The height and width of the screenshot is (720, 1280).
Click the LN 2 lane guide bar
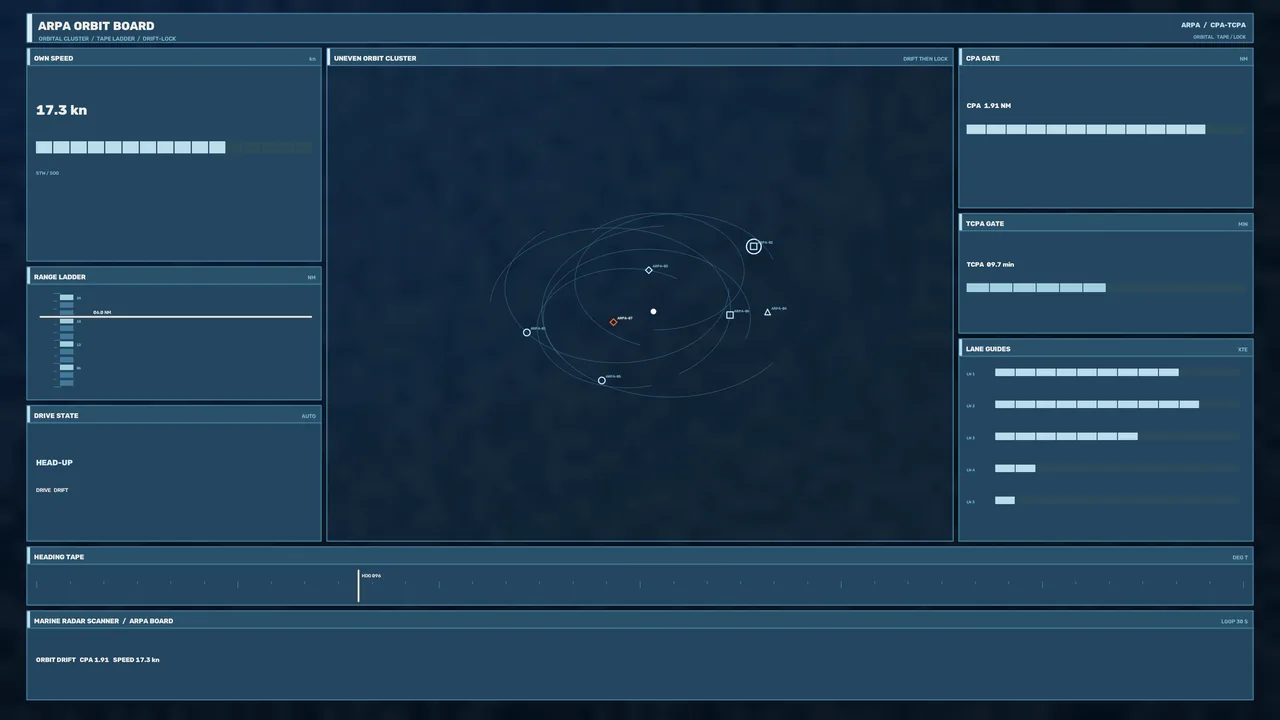coord(1118,404)
